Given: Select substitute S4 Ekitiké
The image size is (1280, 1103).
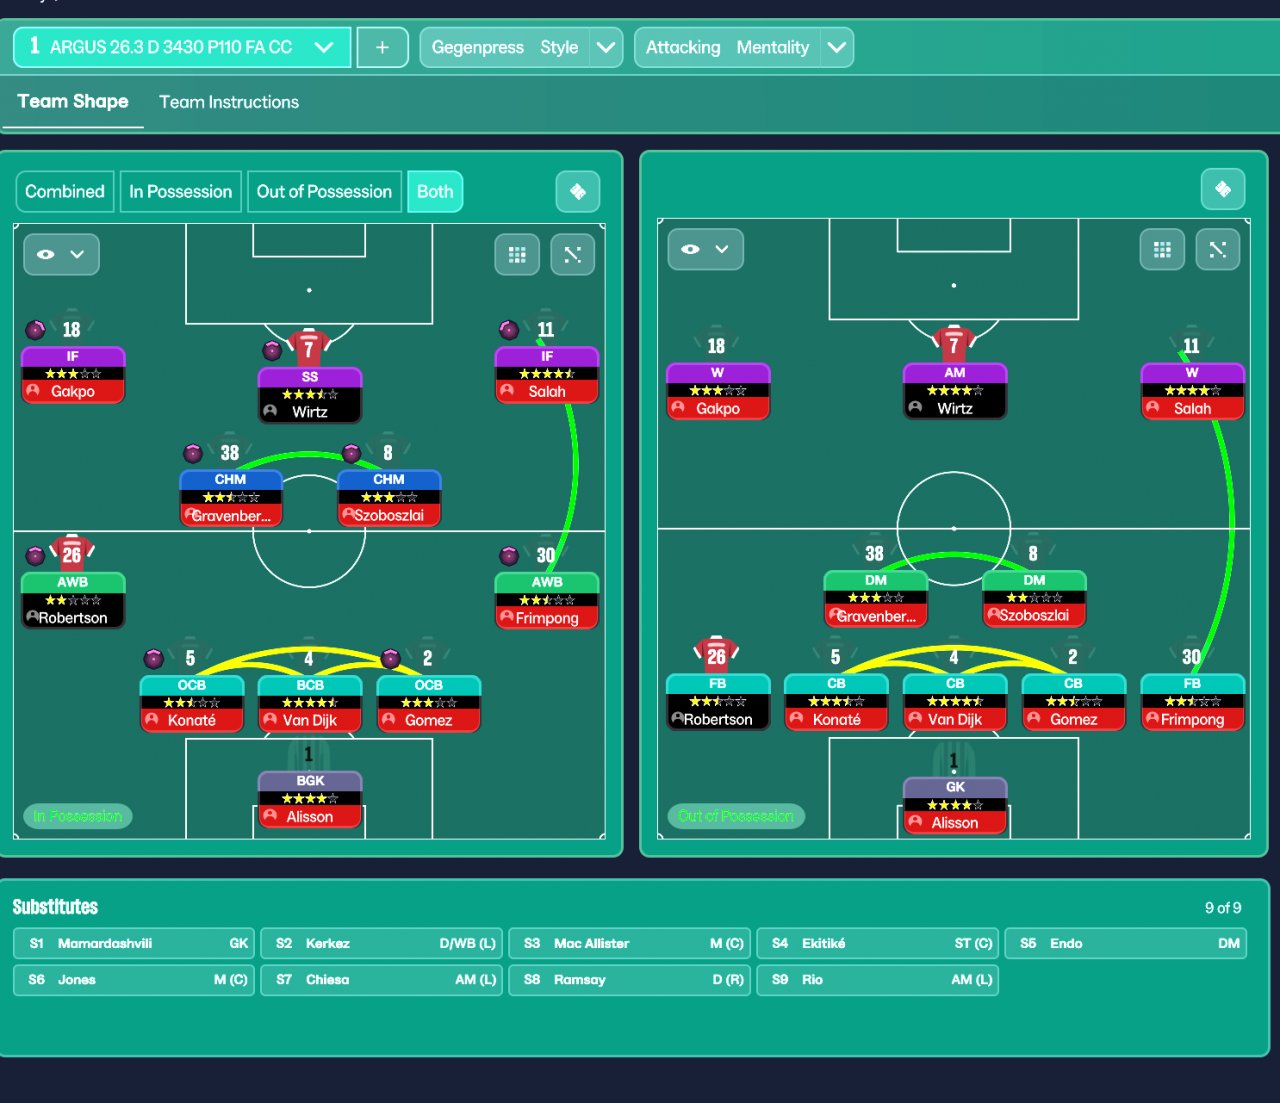Looking at the screenshot, I should [878, 943].
